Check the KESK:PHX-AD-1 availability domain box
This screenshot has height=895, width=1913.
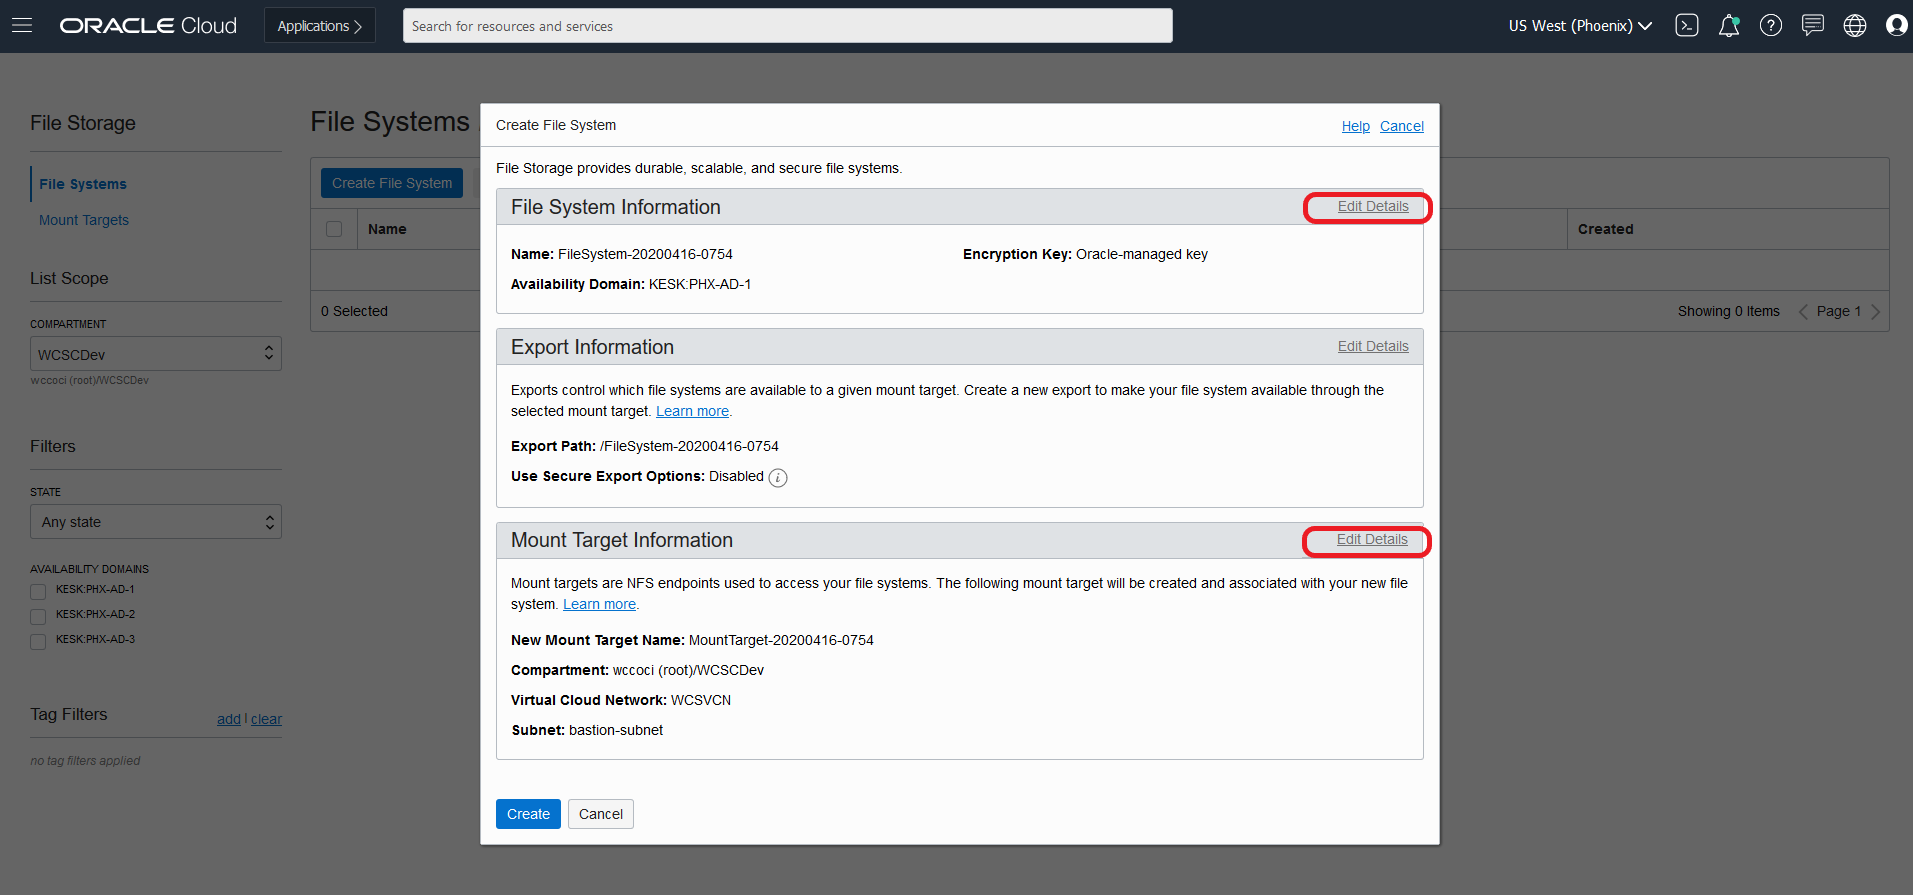38,591
